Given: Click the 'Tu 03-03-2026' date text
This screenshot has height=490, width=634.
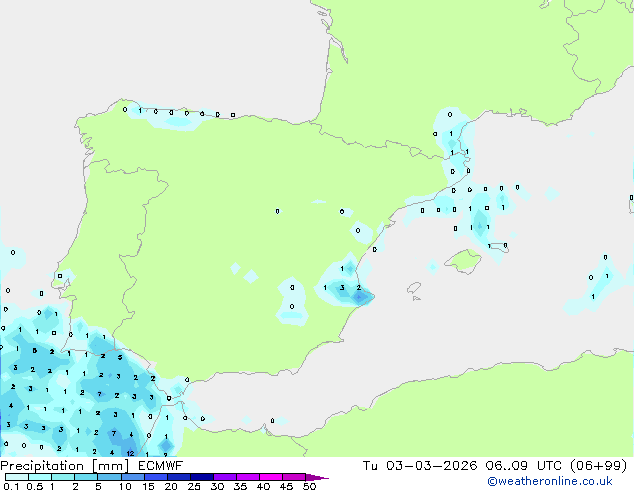Looking at the screenshot, I should click(420, 466).
